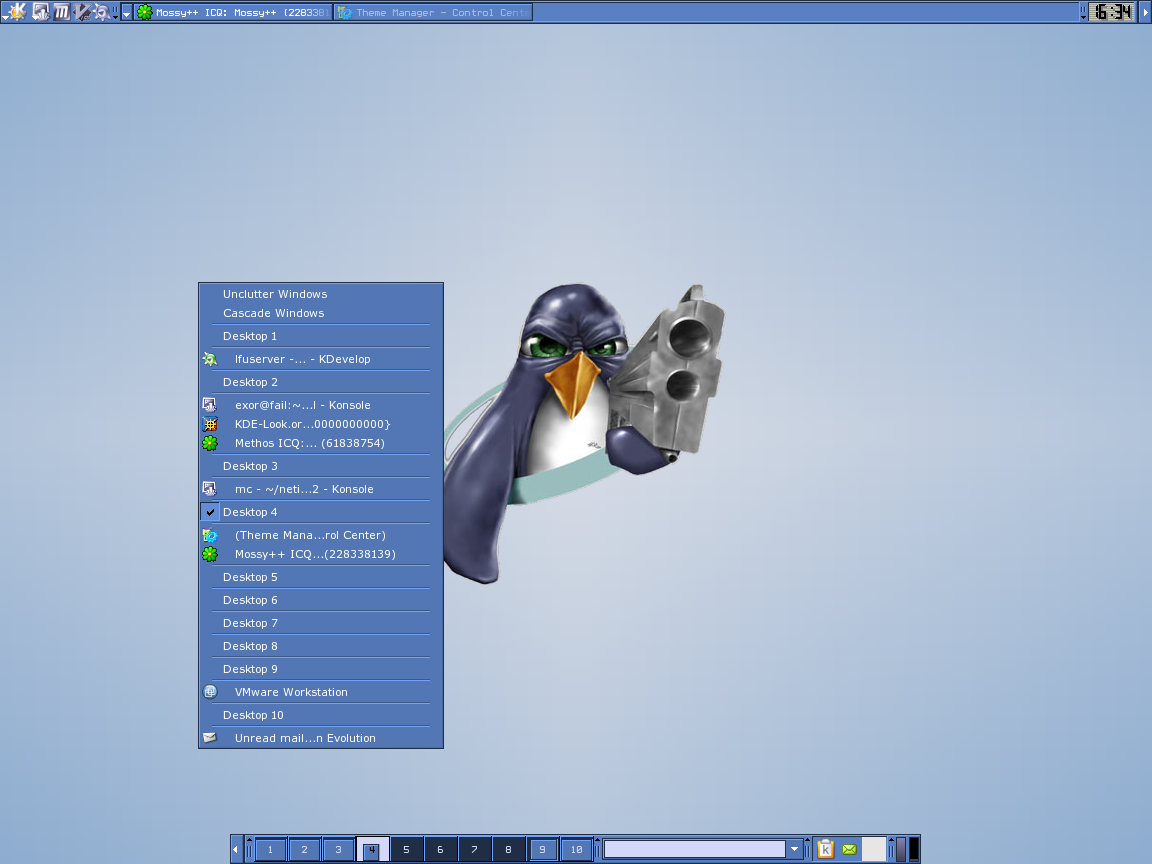The image size is (1152, 864).
Task: Select Desktop 2 in window list menu
Action: (321, 382)
